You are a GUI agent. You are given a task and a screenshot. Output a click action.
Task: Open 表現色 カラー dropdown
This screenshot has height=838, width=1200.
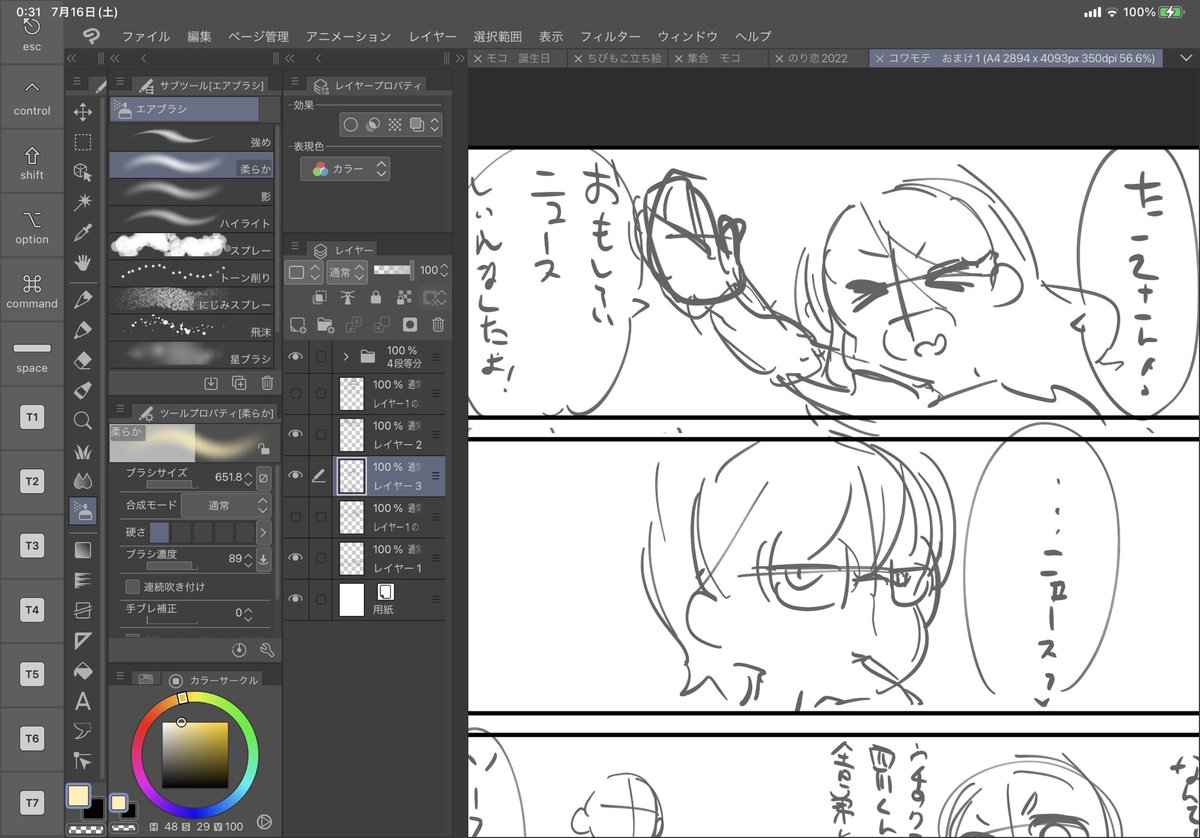345,169
